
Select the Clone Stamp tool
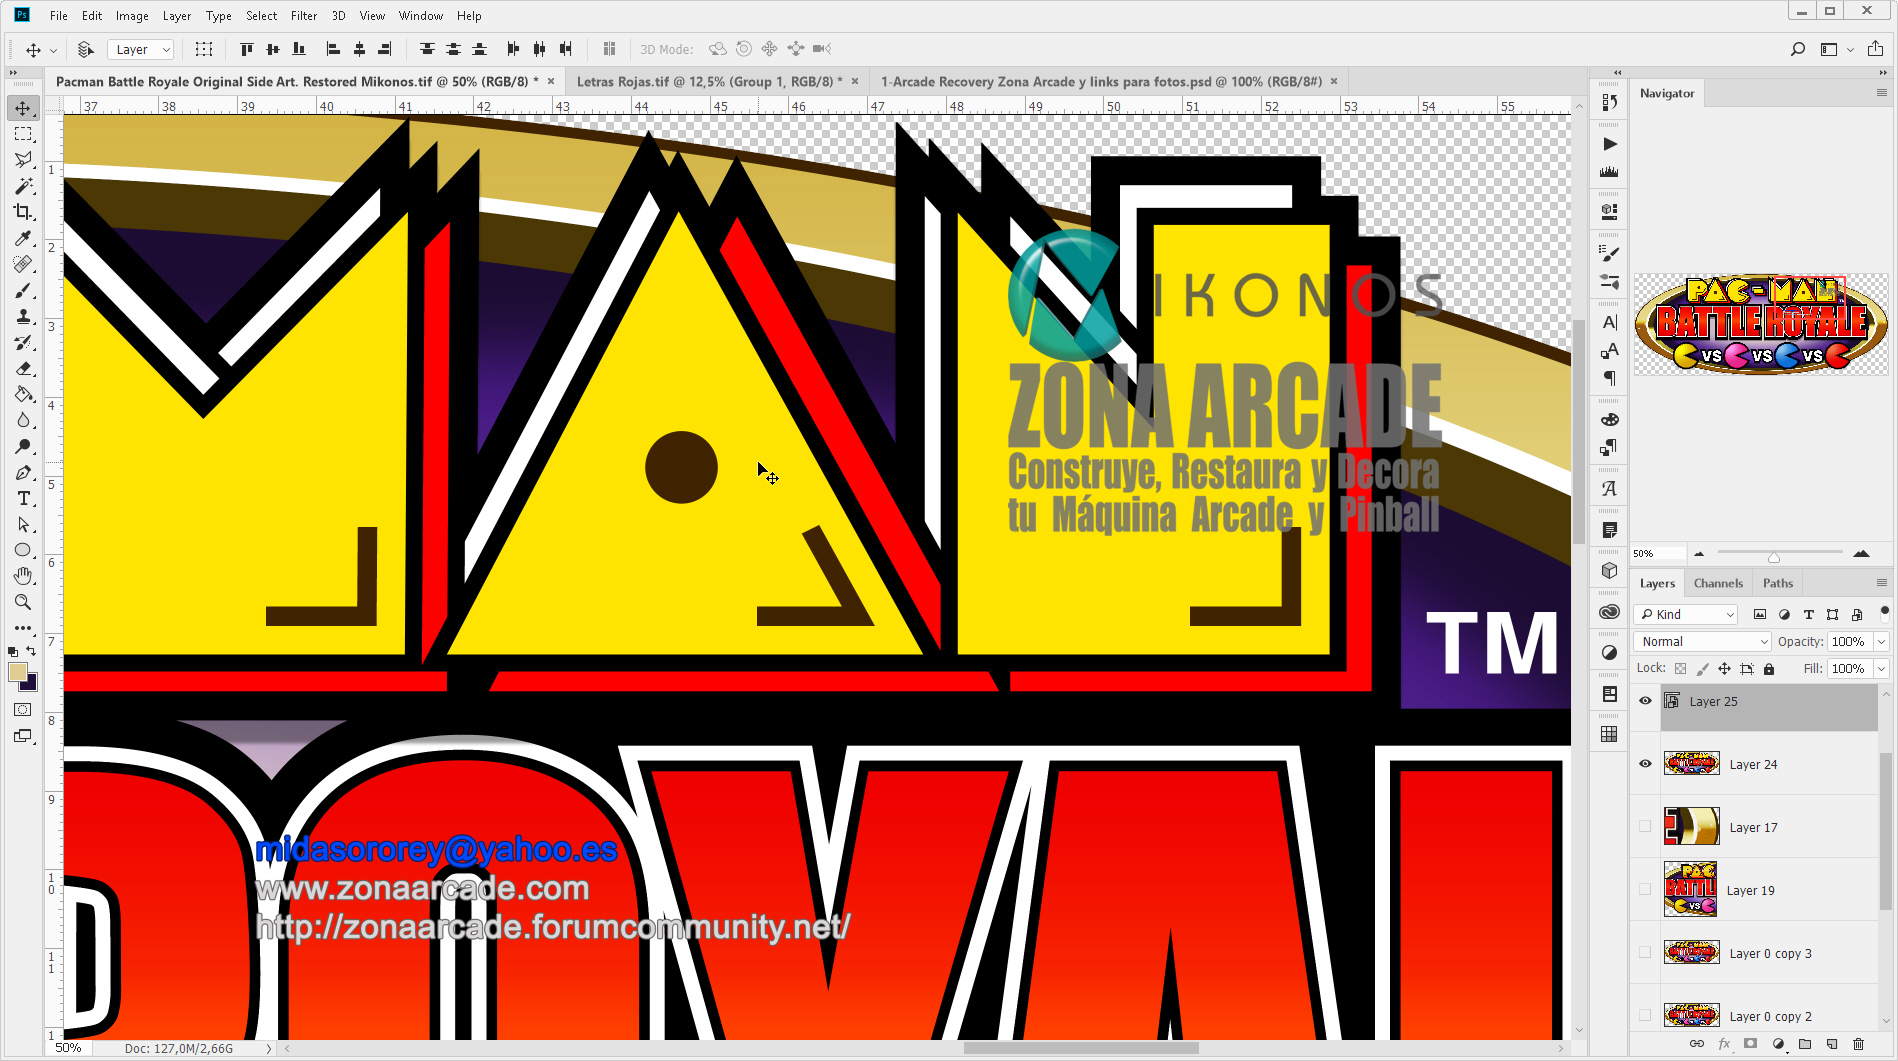[x=23, y=317]
